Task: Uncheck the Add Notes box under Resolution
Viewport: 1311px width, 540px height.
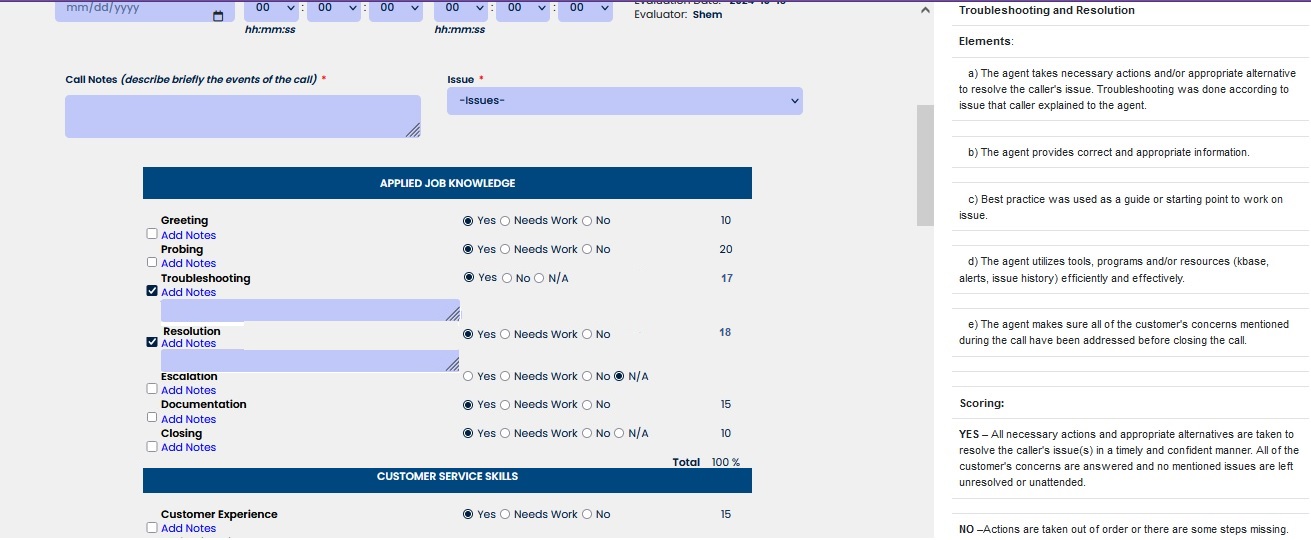Action: 151,342
